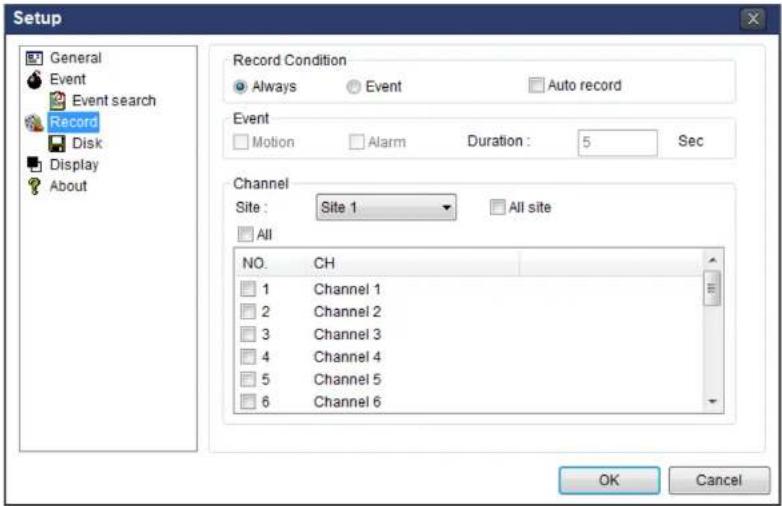Click the Event search icon
Viewport: 782px width, 506px height.
[x=57, y=101]
